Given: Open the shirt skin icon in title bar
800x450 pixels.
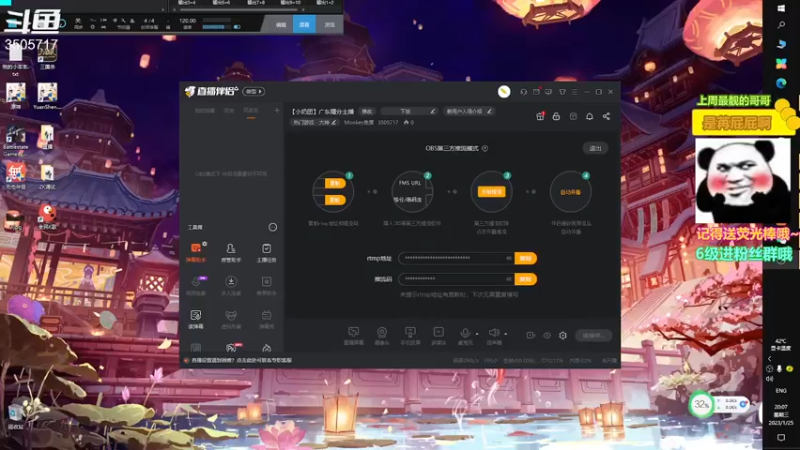Looking at the screenshot, I should coord(562,92).
